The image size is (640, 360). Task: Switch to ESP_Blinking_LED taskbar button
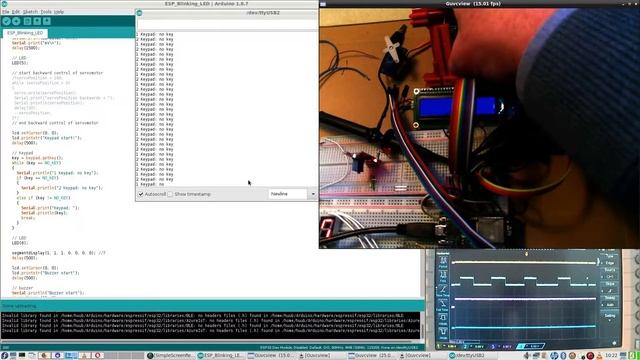pyautogui.click(x=220, y=356)
